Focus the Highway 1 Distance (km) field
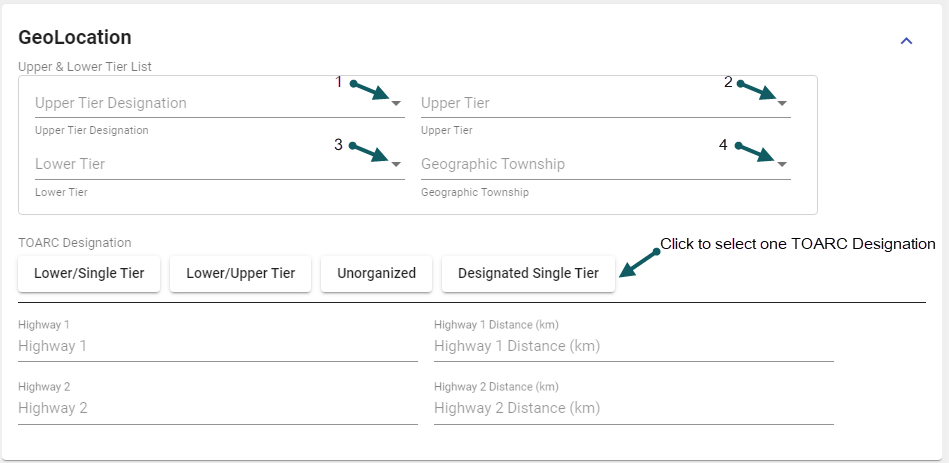949x463 pixels. [633, 346]
